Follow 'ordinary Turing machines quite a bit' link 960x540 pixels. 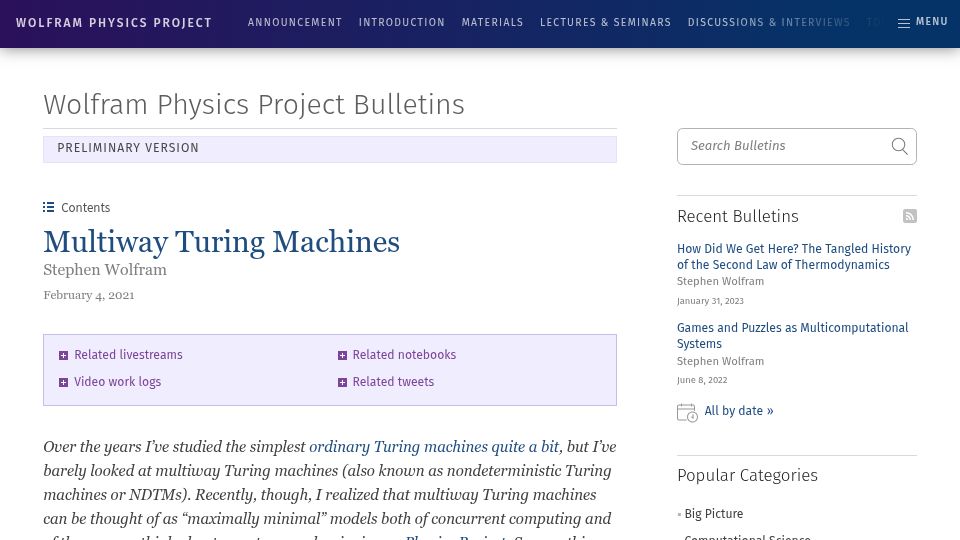434,446
